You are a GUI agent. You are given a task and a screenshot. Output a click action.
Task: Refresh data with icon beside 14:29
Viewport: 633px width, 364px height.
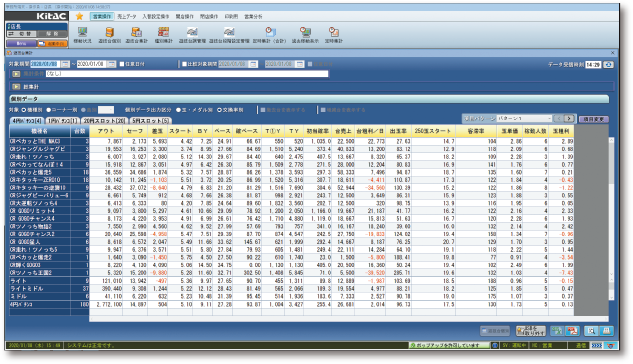(x=608, y=65)
